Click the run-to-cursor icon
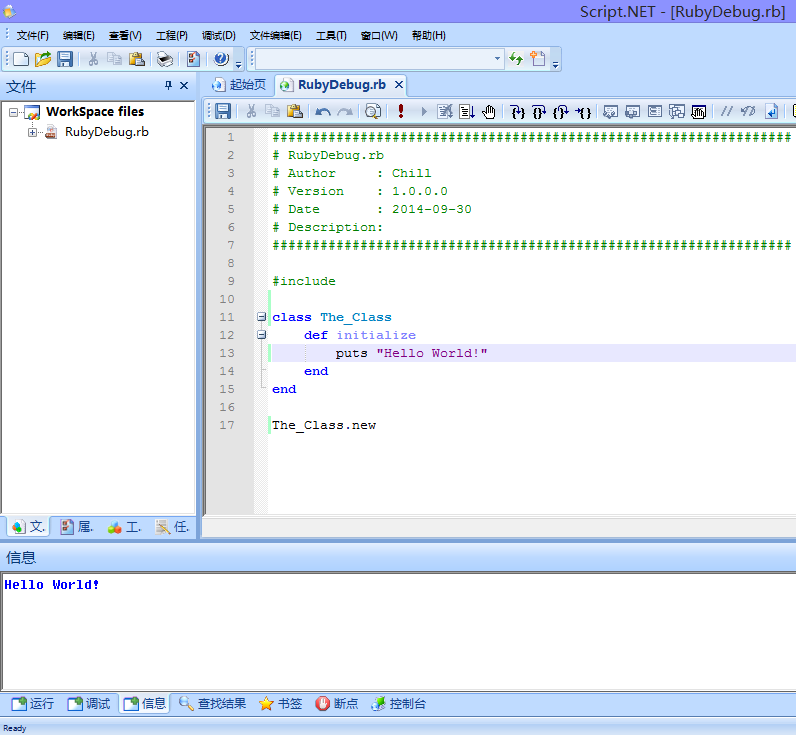The height and width of the screenshot is (735, 796). click(x=467, y=111)
